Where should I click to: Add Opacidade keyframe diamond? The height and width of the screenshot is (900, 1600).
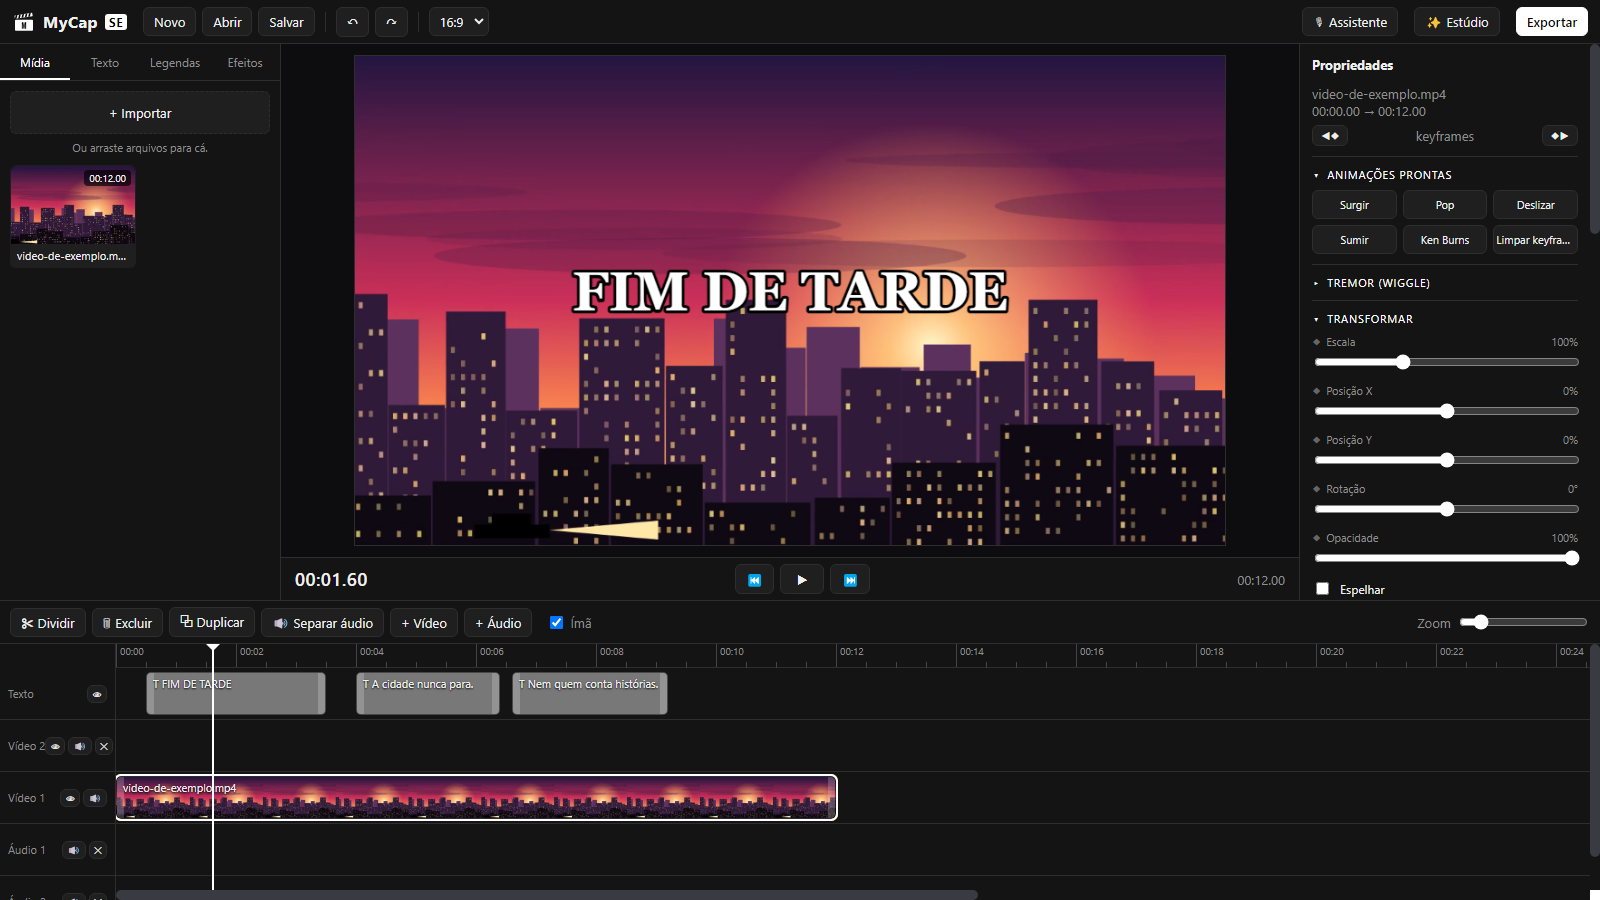[x=1317, y=538]
